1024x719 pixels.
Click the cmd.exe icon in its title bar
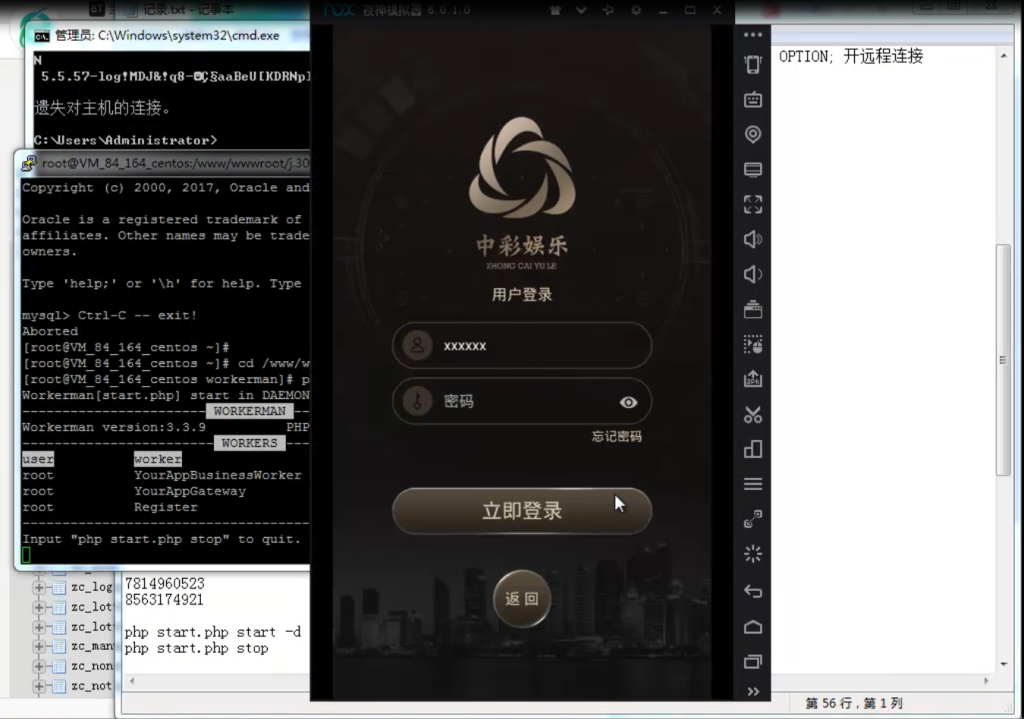click(x=42, y=36)
